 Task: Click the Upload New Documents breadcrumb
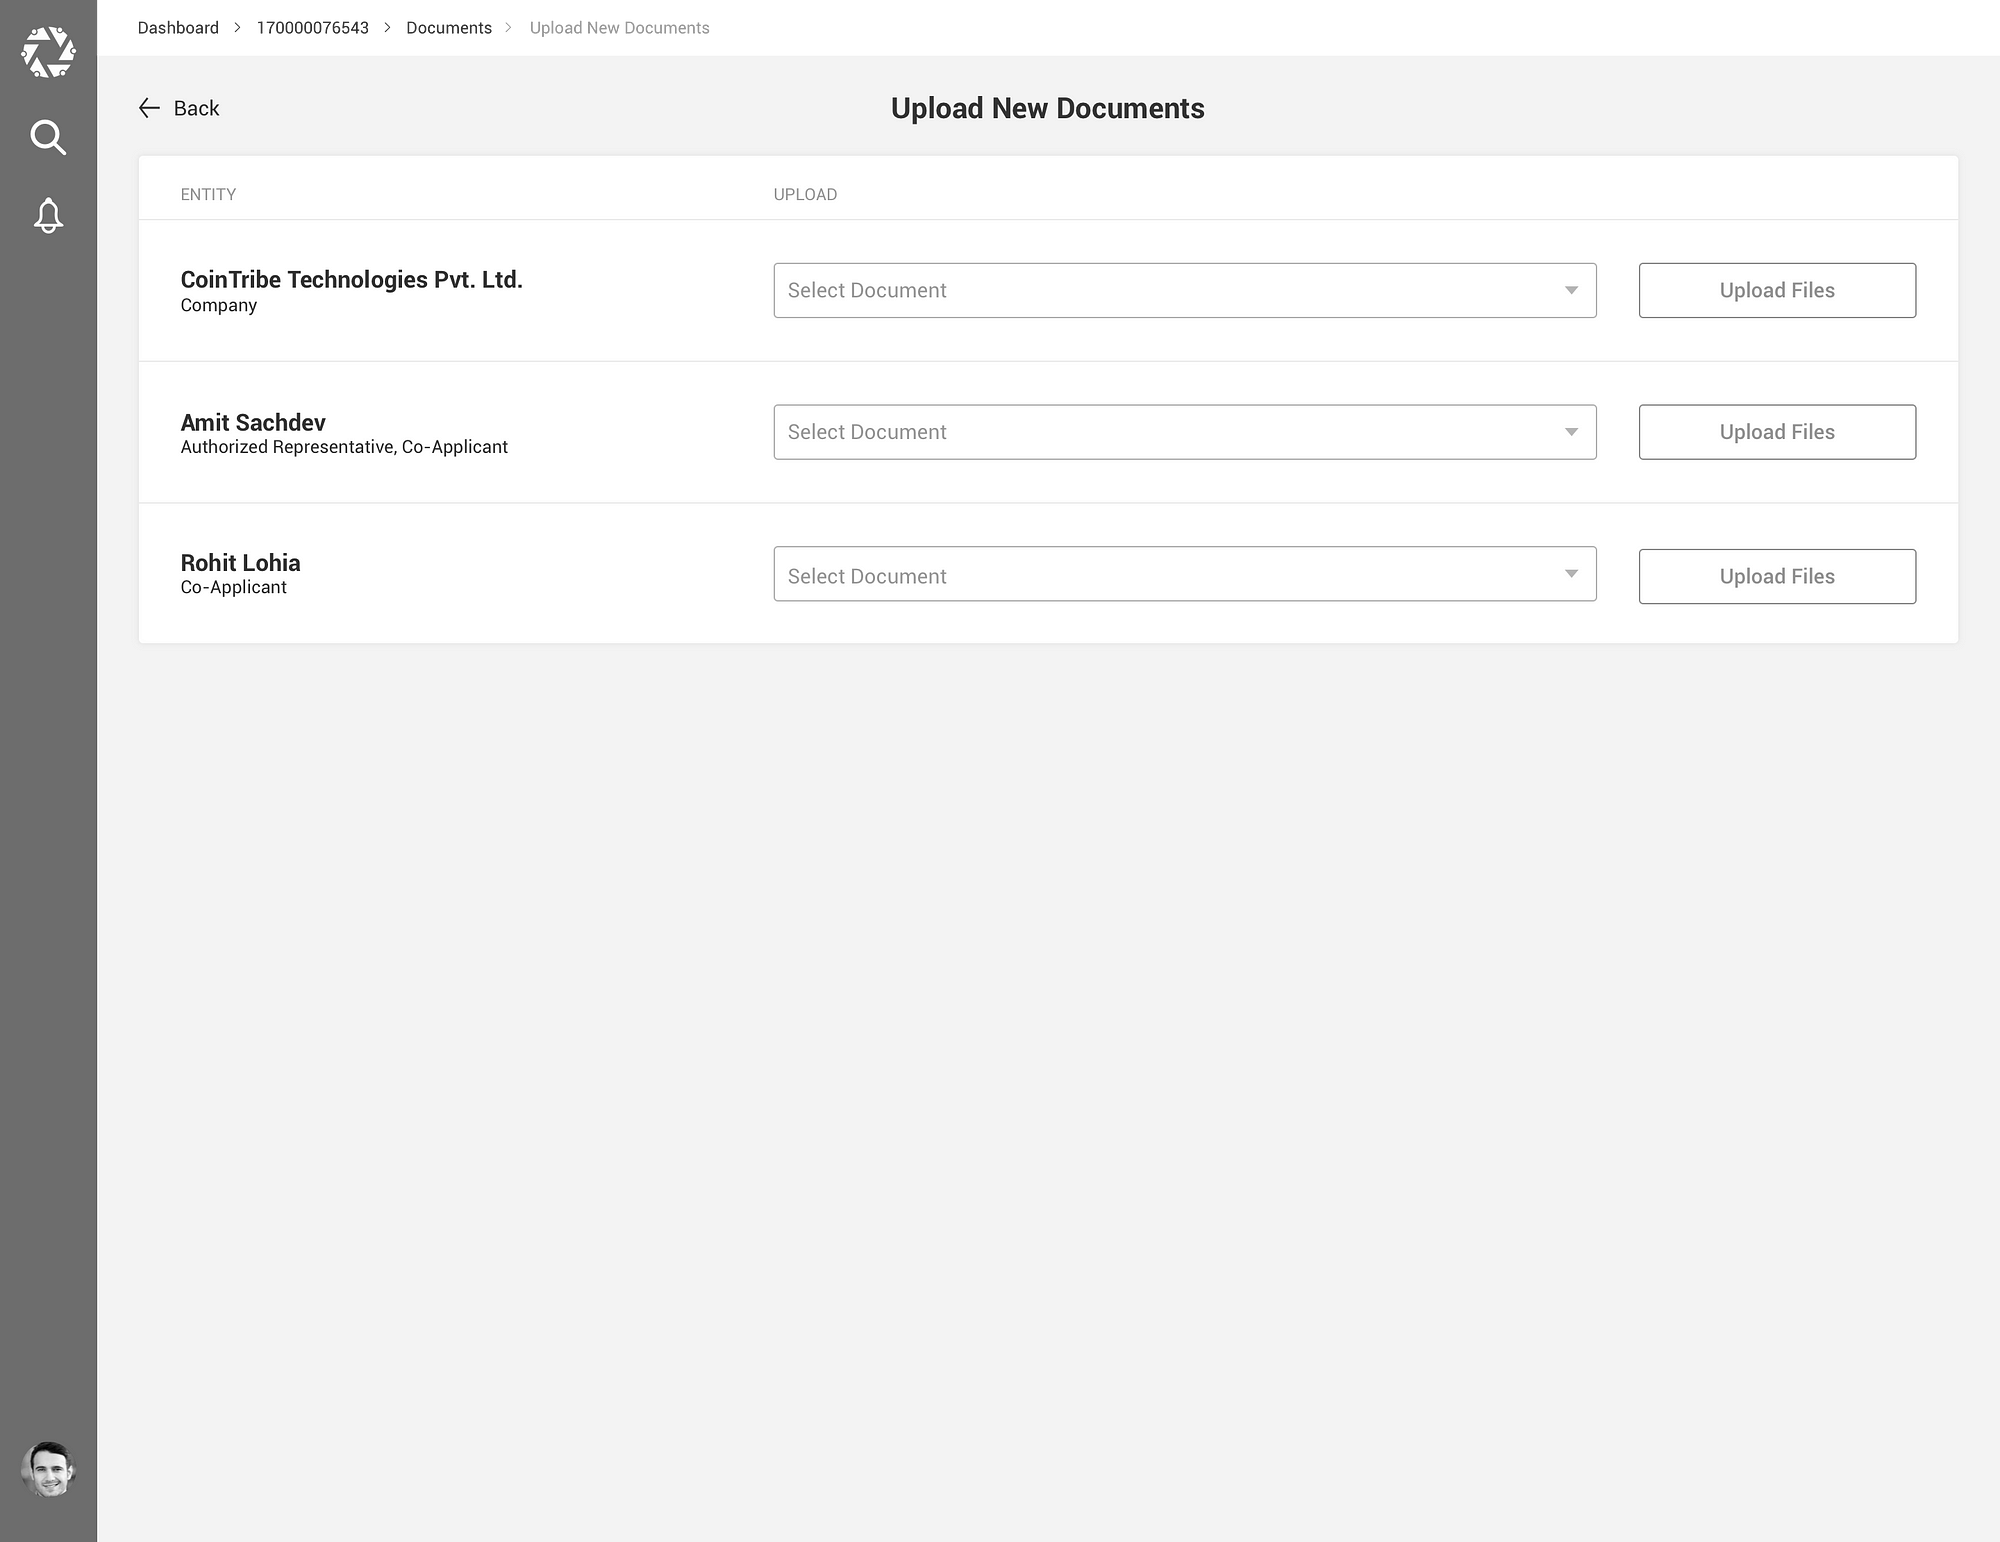[619, 28]
